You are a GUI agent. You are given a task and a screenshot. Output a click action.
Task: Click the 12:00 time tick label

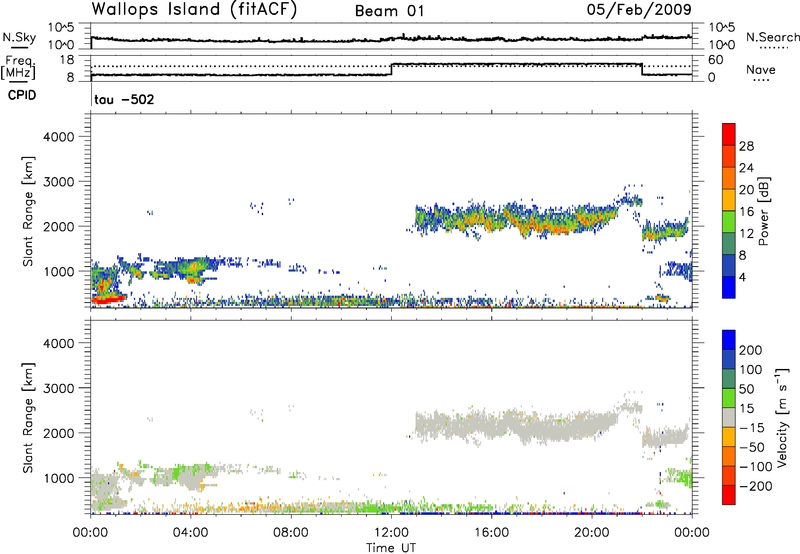pyautogui.click(x=391, y=533)
